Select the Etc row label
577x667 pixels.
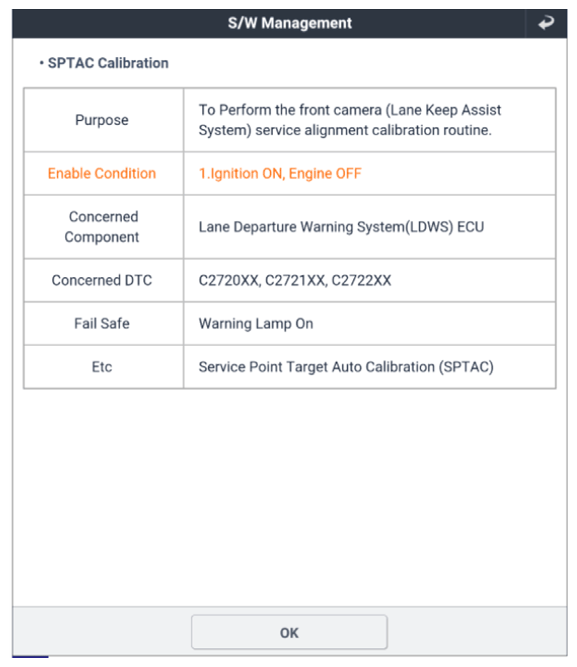click(x=102, y=367)
